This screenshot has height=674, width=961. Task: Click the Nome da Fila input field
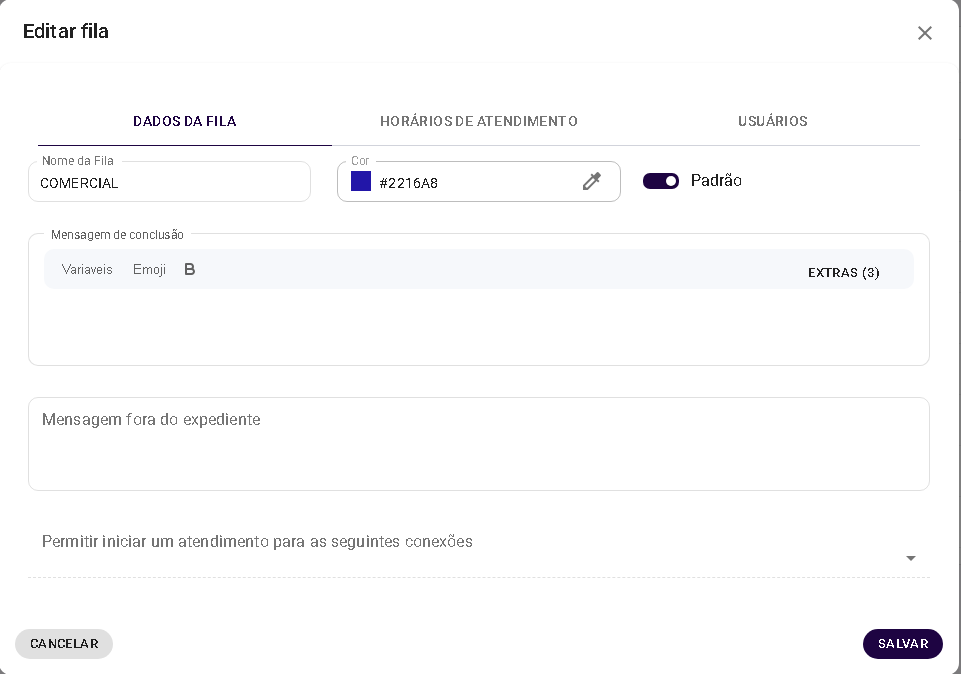coord(169,181)
